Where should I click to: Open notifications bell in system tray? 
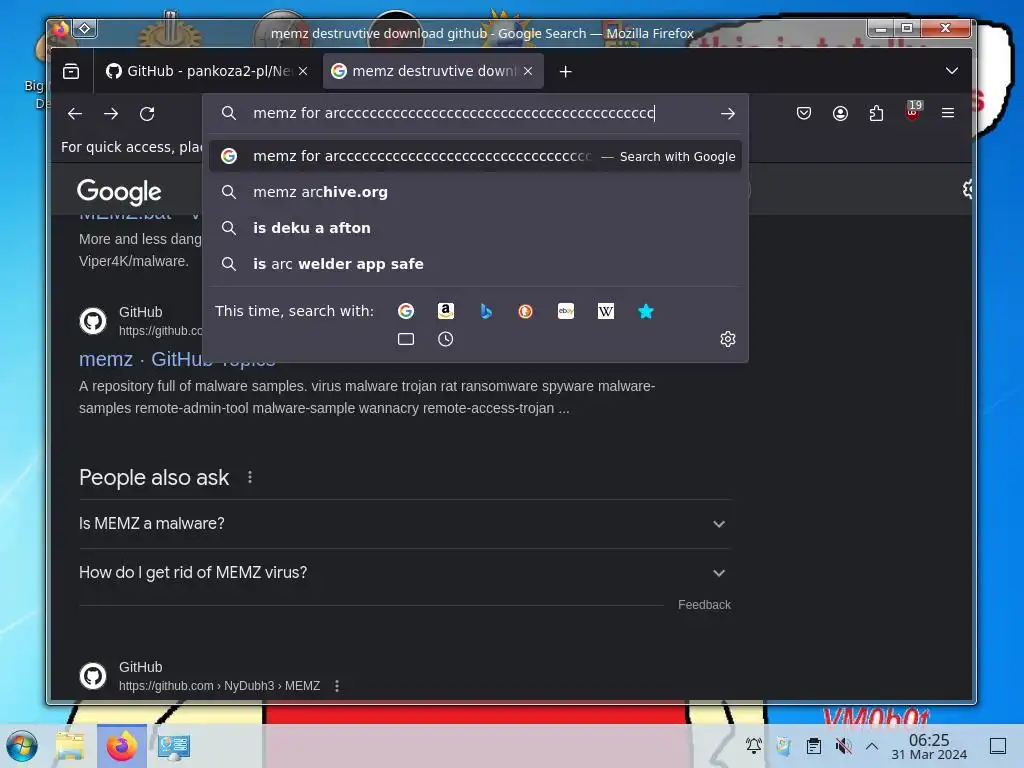(754, 745)
